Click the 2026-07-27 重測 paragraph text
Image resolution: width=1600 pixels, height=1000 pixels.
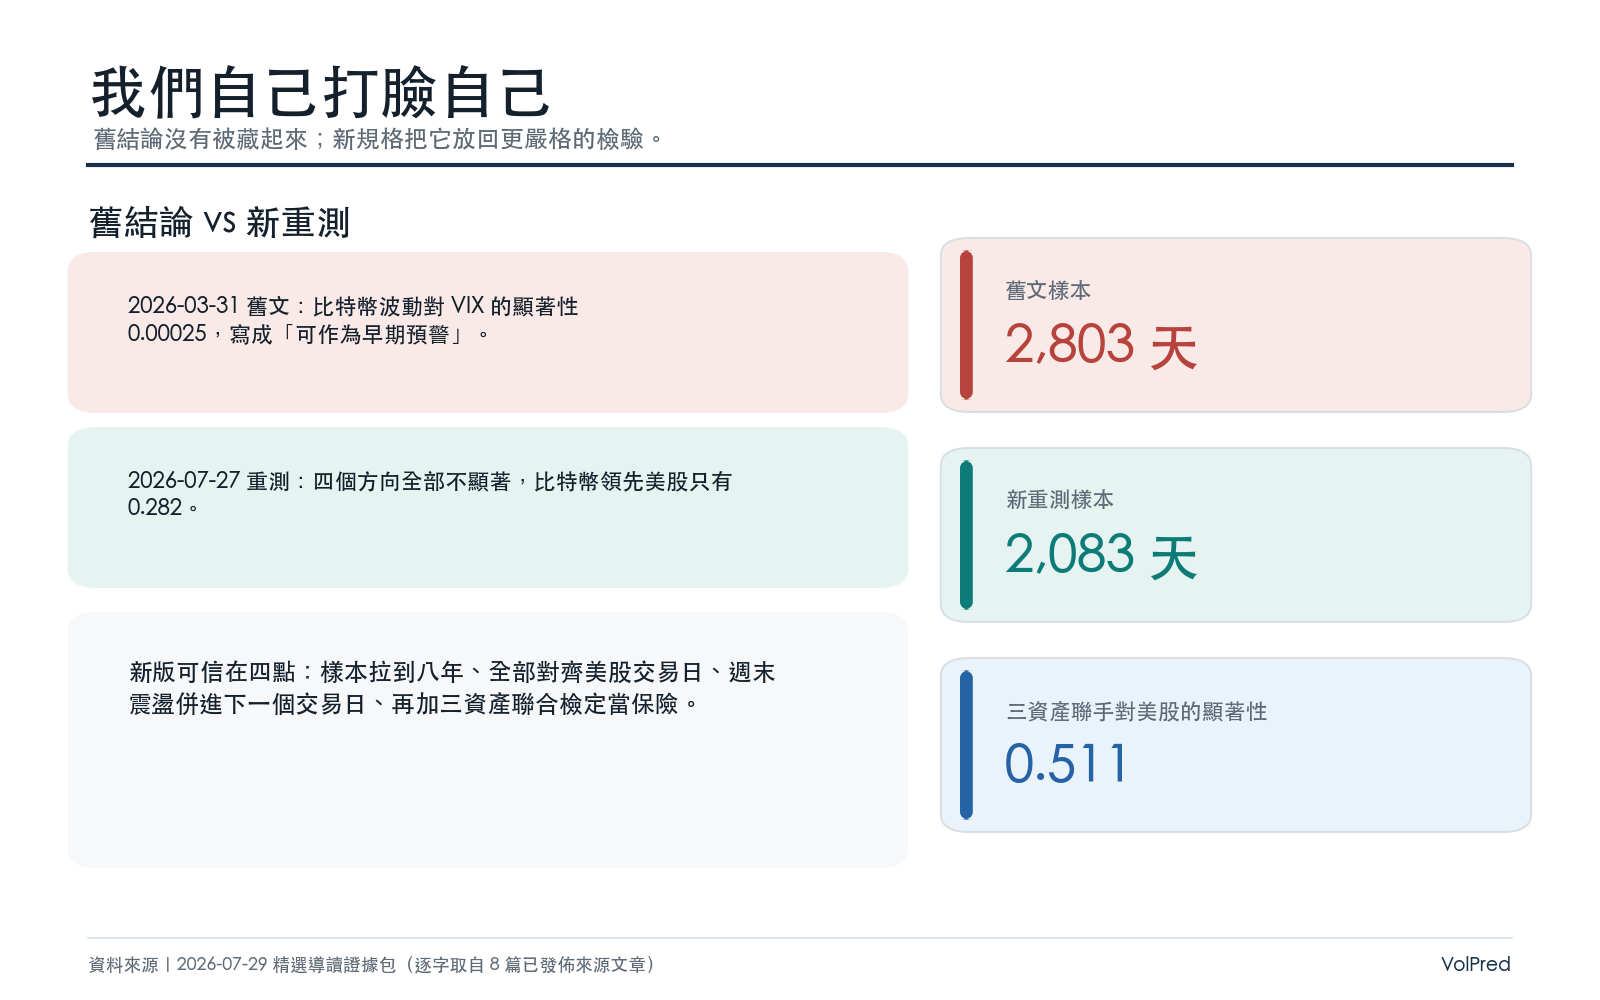coord(430,494)
